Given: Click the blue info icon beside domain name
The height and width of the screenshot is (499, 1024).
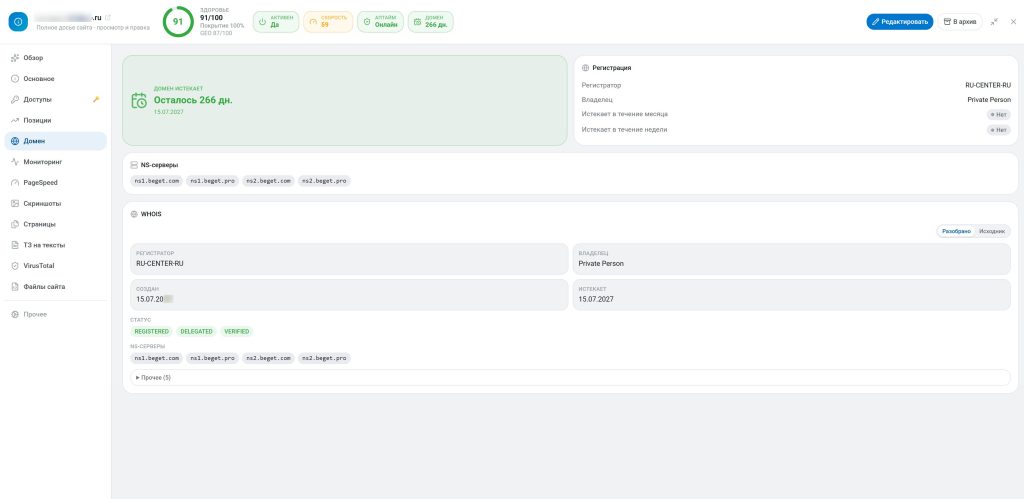Looking at the screenshot, I should (x=18, y=22).
